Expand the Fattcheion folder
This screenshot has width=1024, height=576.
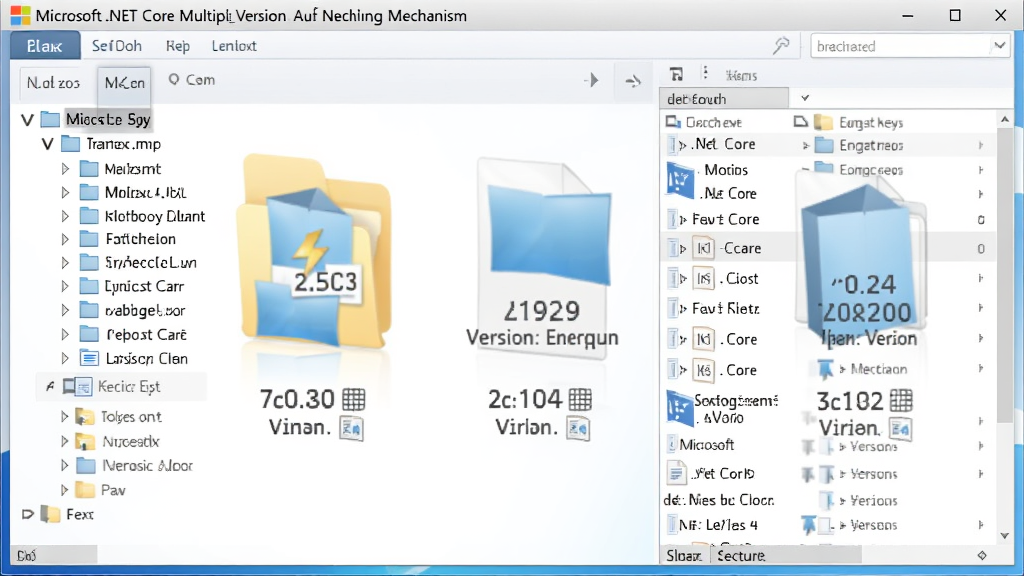(x=65, y=239)
